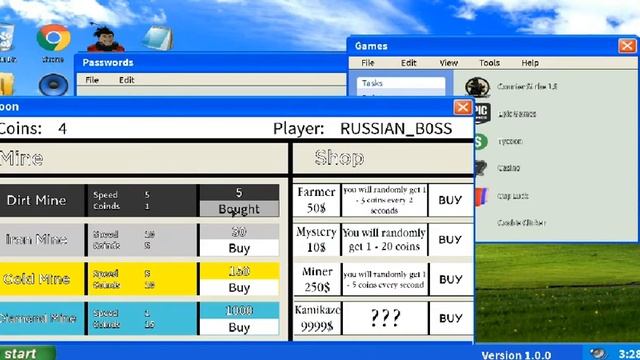Click the Dirt Mine price 5
640x360 pixels.
239,192
